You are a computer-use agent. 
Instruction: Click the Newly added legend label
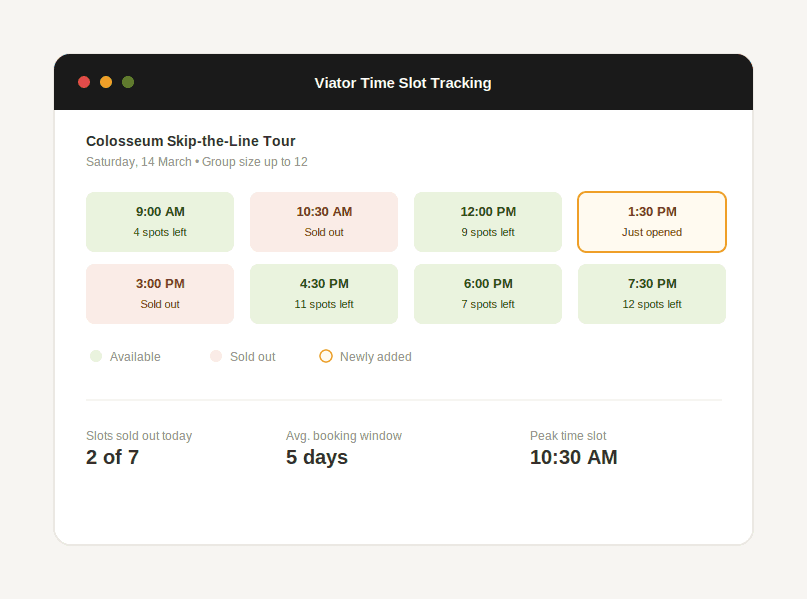(376, 357)
